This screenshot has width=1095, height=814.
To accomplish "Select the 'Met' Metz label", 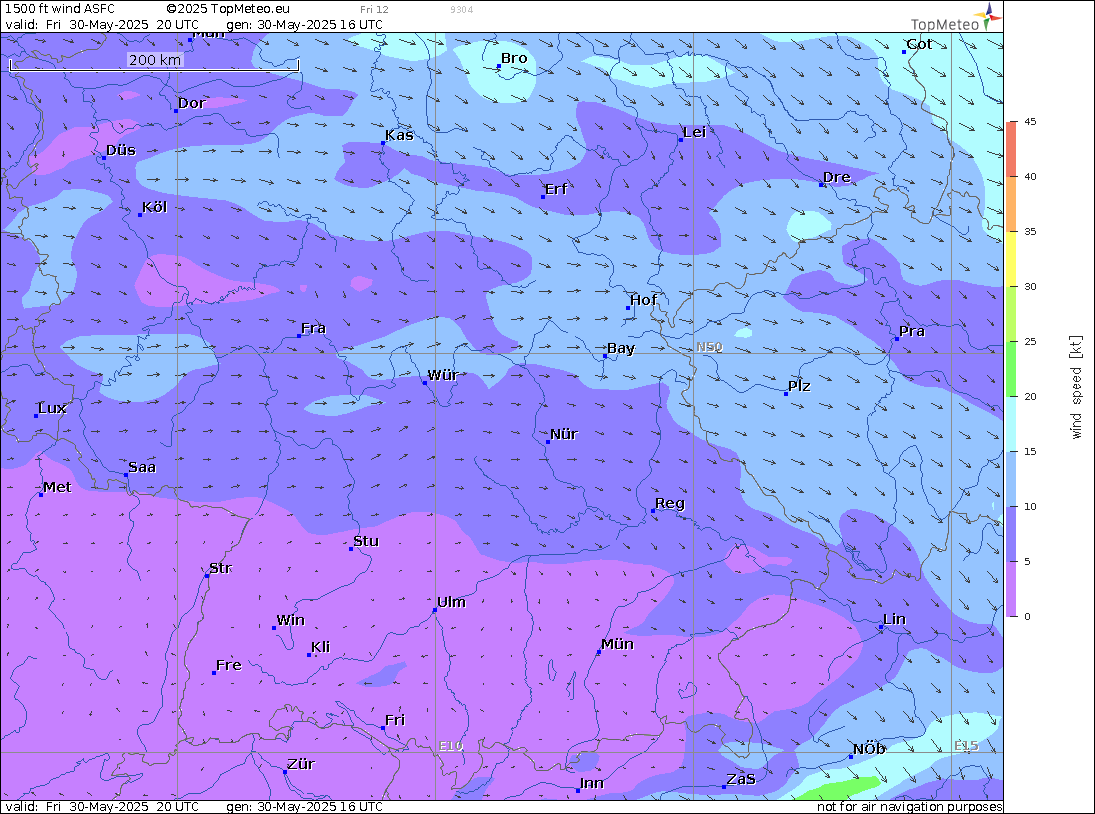I will tap(57, 487).
